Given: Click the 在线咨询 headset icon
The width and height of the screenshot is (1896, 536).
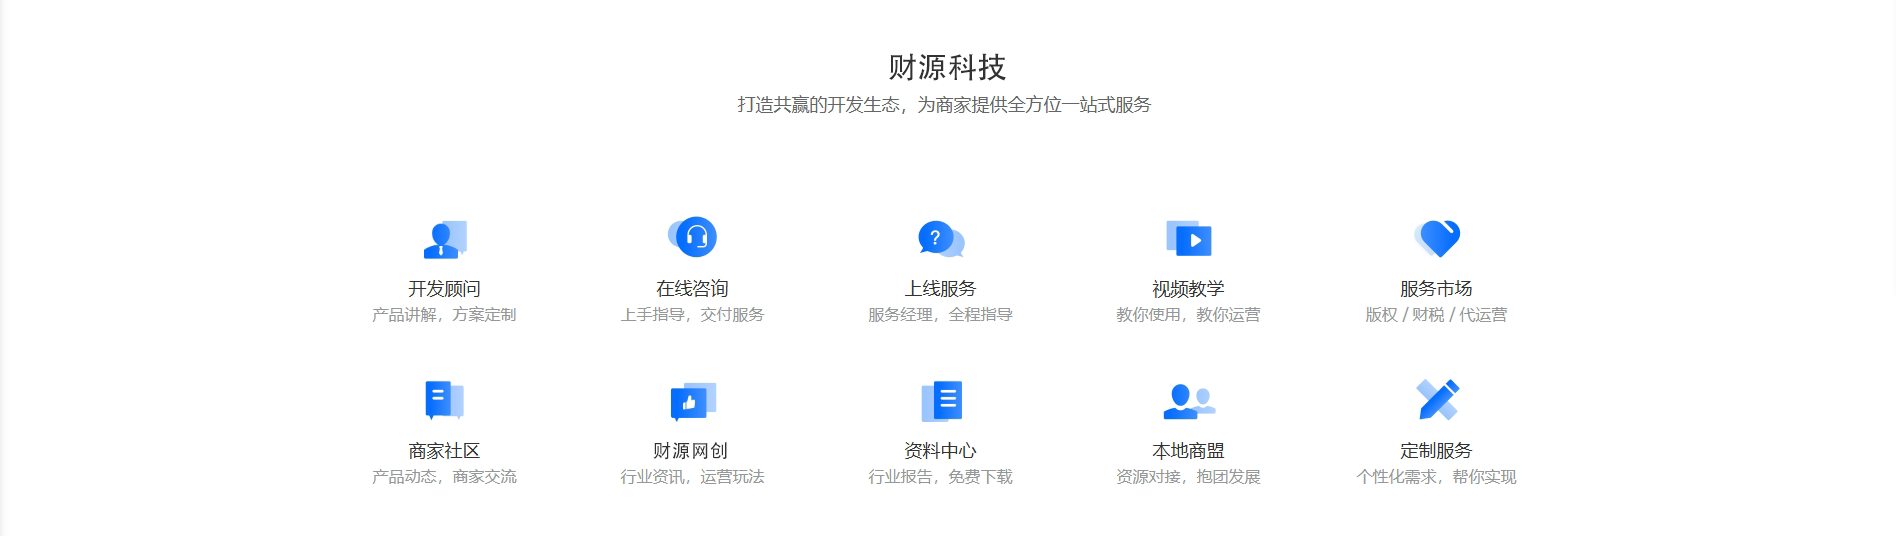Looking at the screenshot, I should click(692, 237).
